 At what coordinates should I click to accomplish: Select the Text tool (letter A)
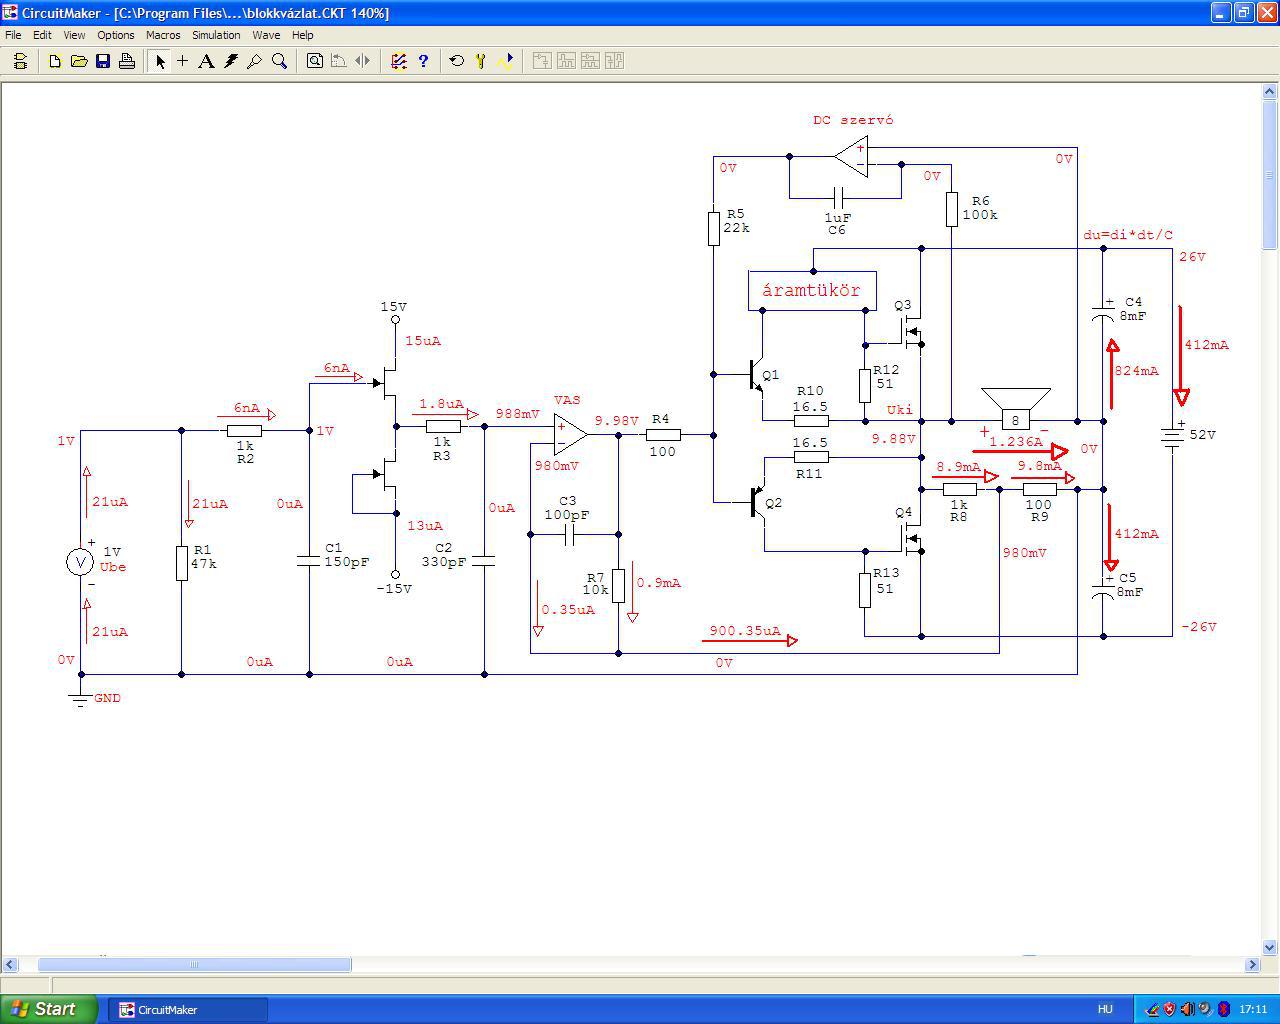pos(206,61)
